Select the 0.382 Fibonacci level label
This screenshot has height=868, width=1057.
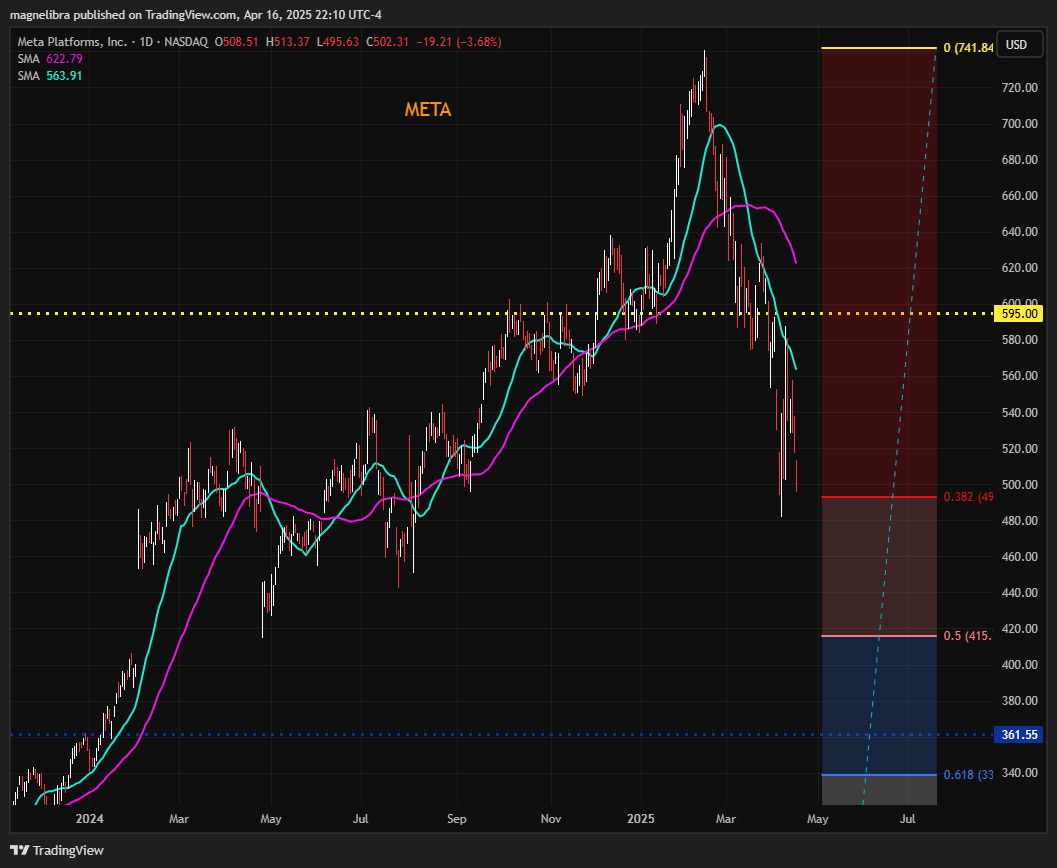pyautogui.click(x=968, y=497)
